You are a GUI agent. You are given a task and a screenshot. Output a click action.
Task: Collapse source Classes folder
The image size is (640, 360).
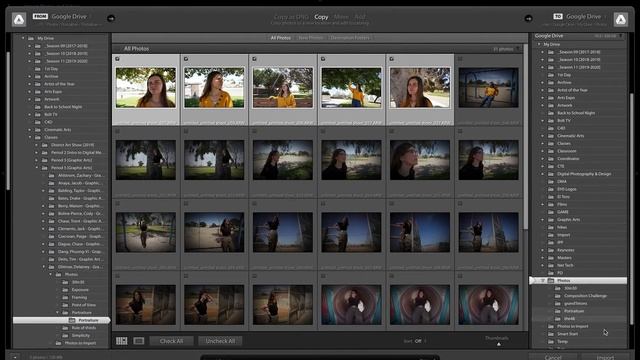pyautogui.click(x=29, y=137)
